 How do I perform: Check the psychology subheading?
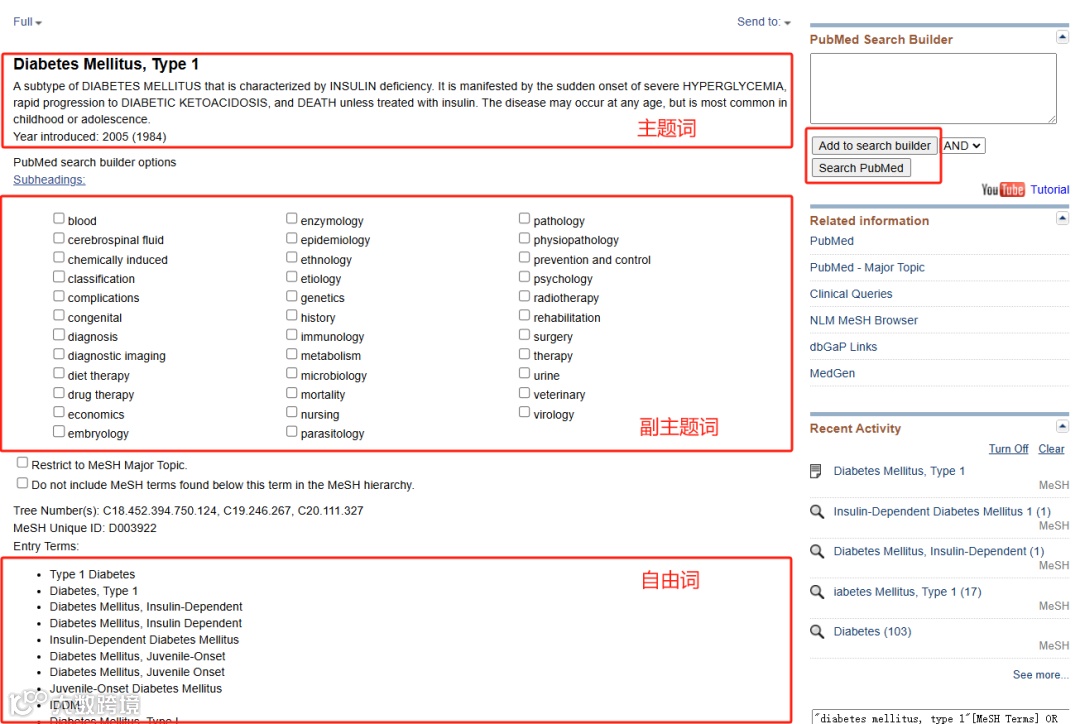(524, 276)
